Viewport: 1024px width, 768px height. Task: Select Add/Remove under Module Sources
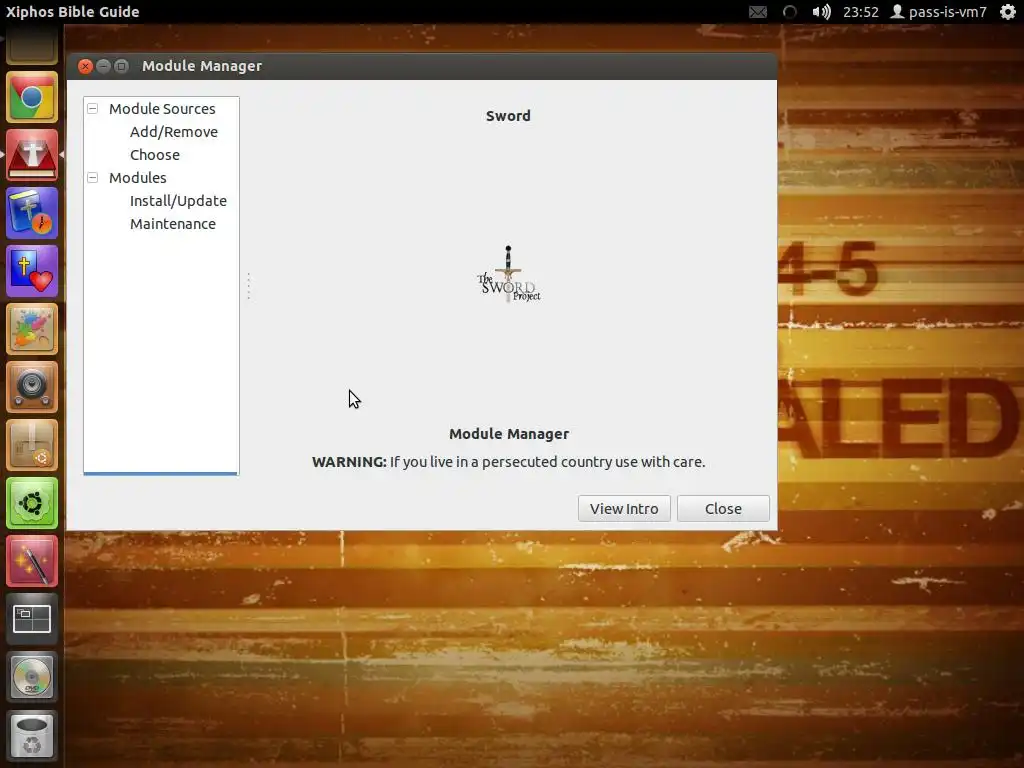(x=174, y=132)
